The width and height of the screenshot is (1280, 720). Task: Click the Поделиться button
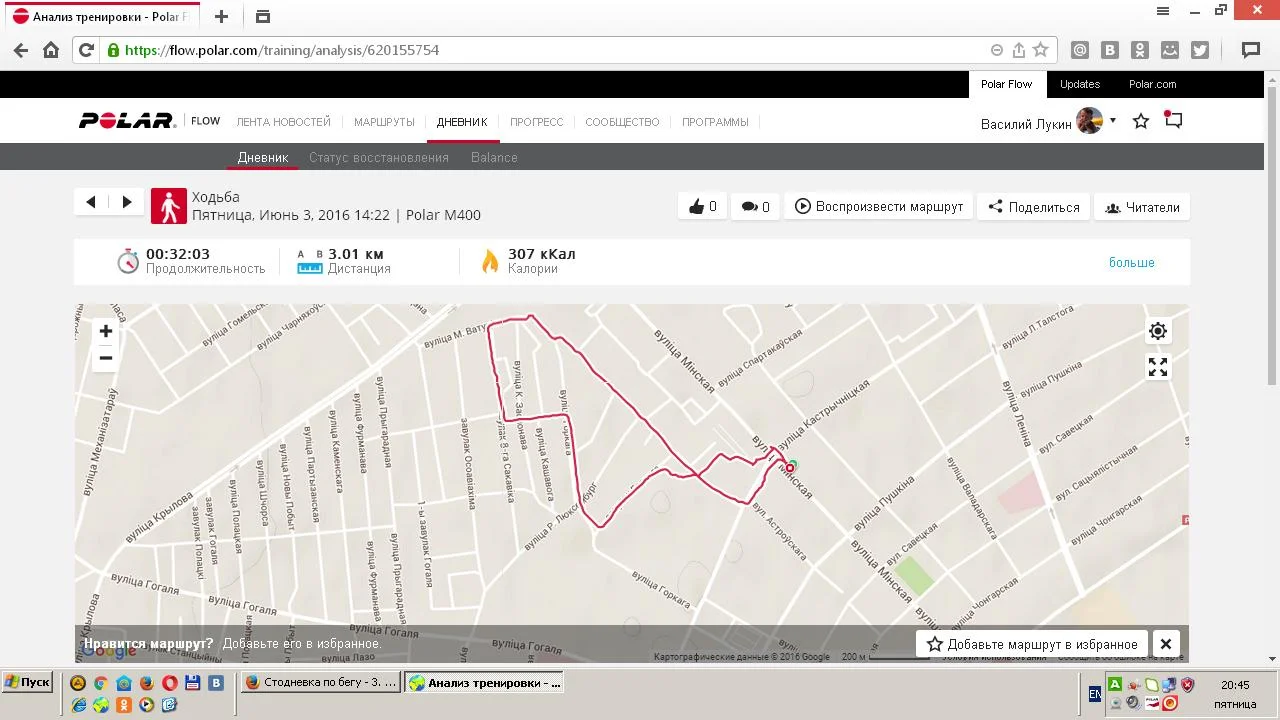(1033, 207)
